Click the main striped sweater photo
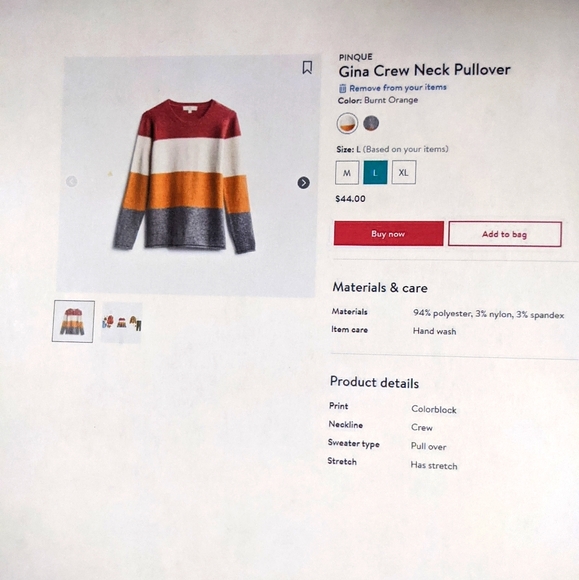 click(x=186, y=176)
